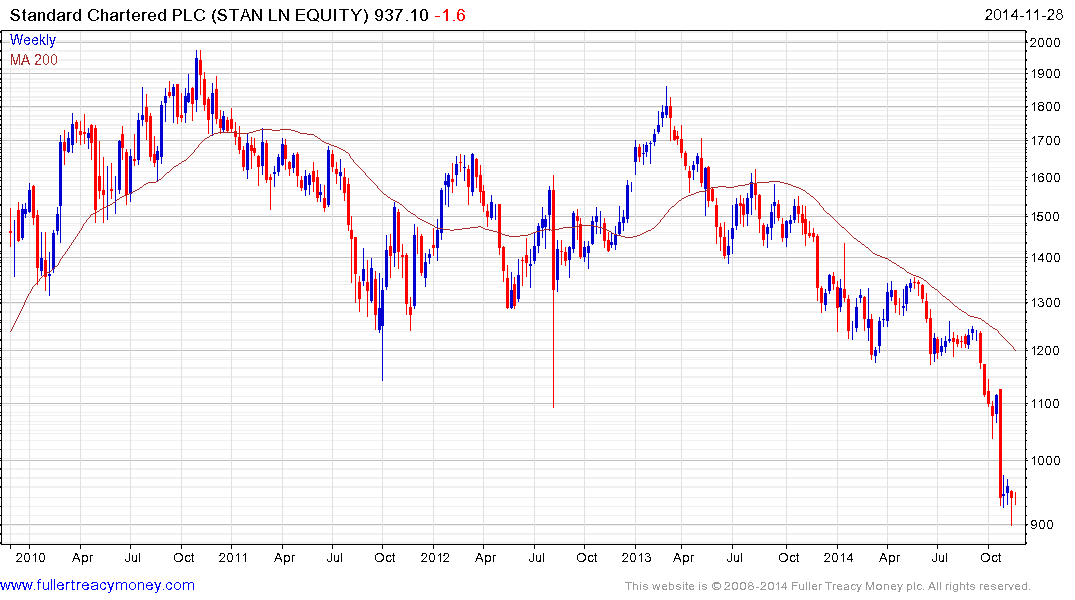Image resolution: width=1075 pixels, height=600 pixels.
Task: Click the 1100 price axis label
Action: pyautogui.click(x=1046, y=403)
